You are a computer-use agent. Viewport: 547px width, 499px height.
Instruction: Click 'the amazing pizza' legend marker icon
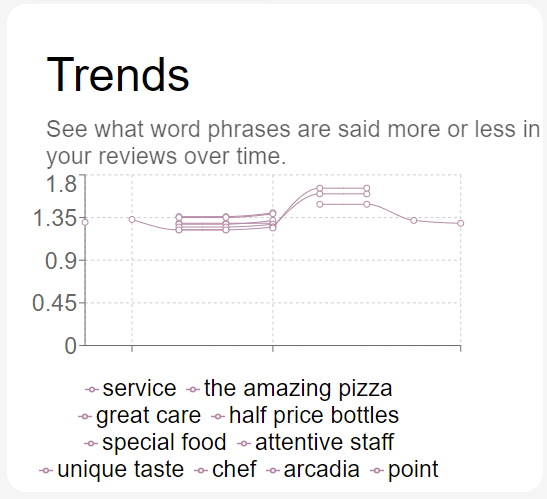193,389
